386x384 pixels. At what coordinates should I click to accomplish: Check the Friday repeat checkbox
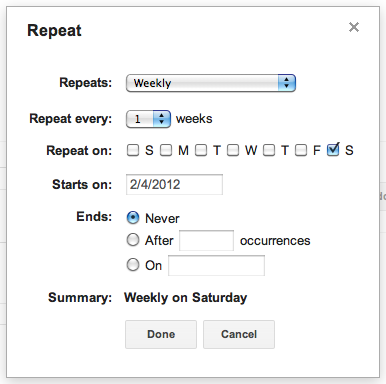point(301,150)
